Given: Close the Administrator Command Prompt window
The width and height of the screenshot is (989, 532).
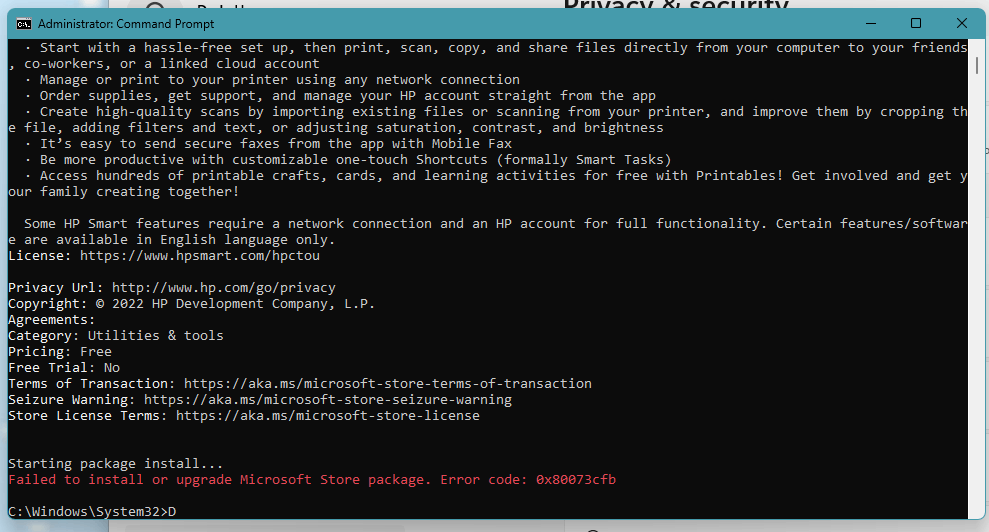Looking at the screenshot, I should pos(961,23).
